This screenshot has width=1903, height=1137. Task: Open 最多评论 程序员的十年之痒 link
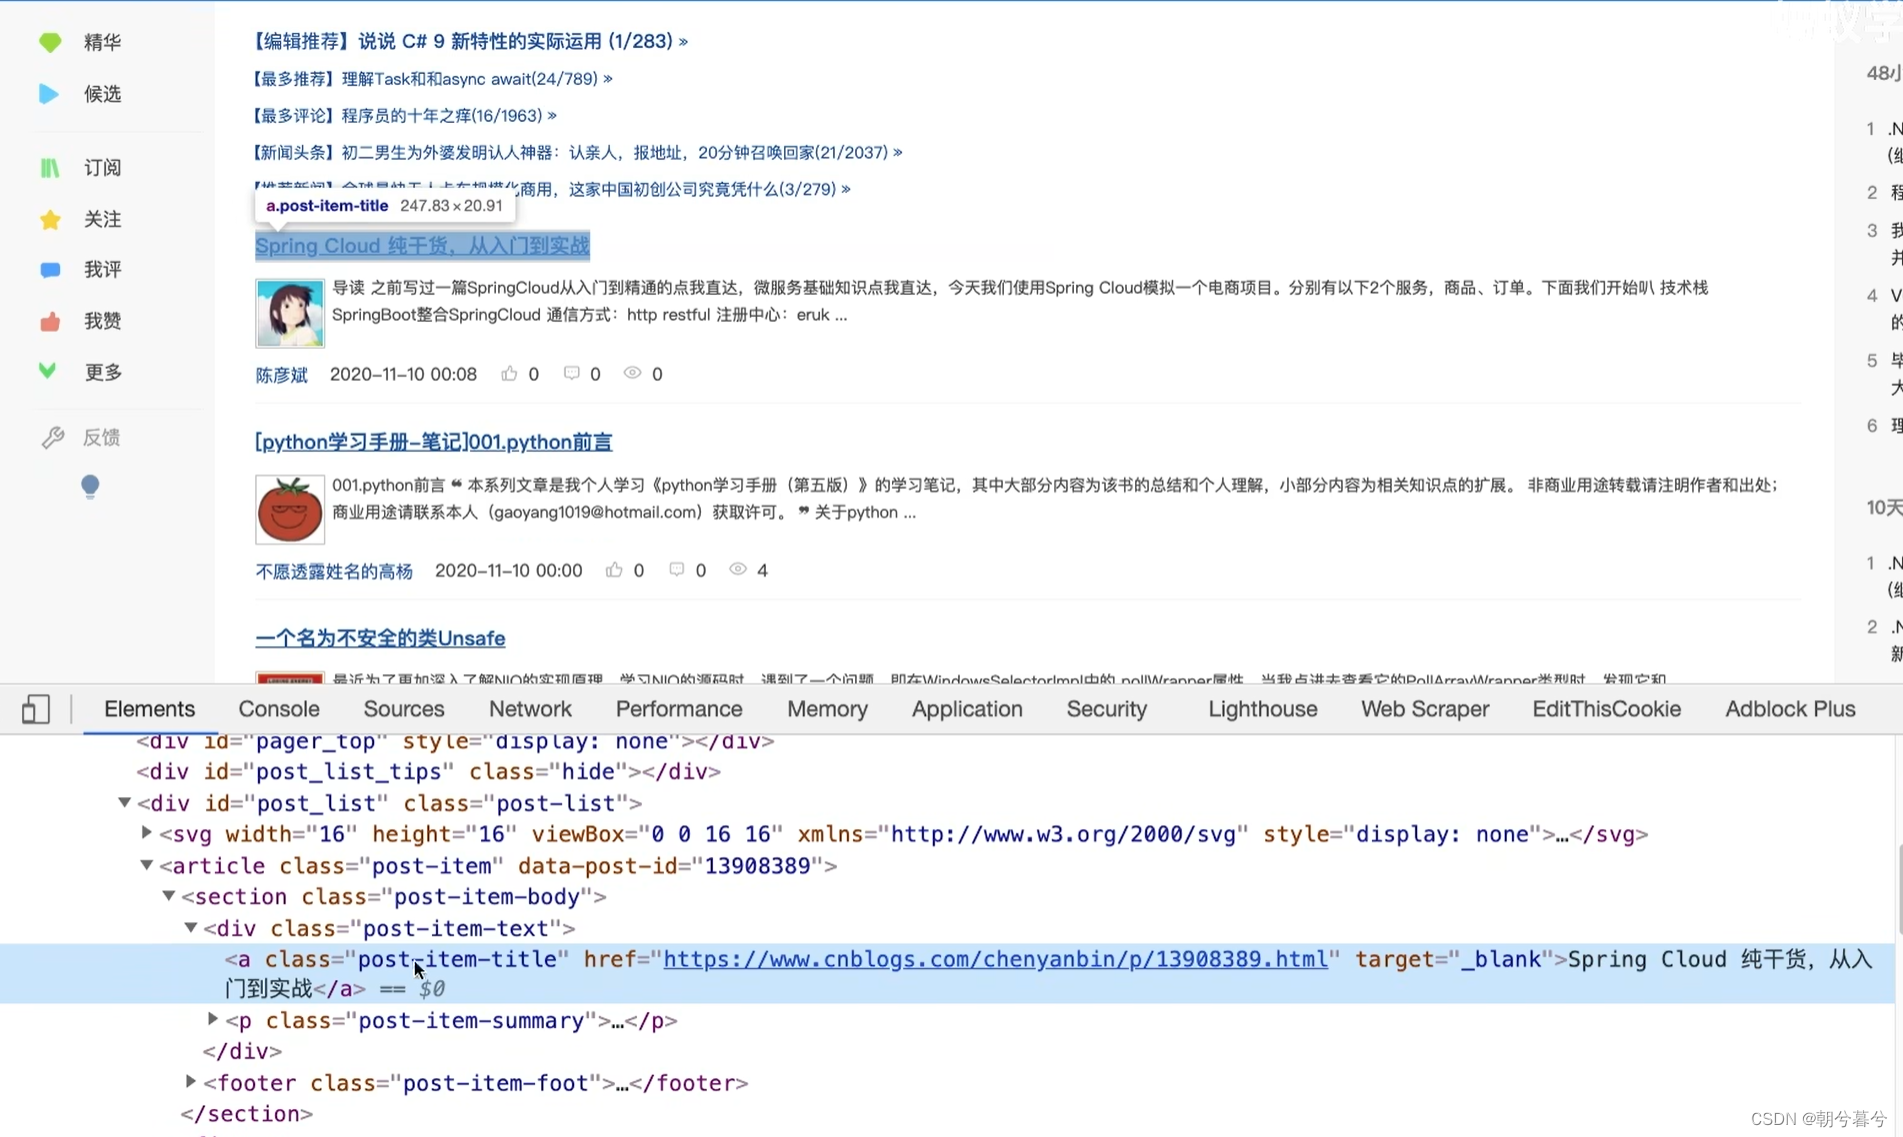[x=403, y=115]
